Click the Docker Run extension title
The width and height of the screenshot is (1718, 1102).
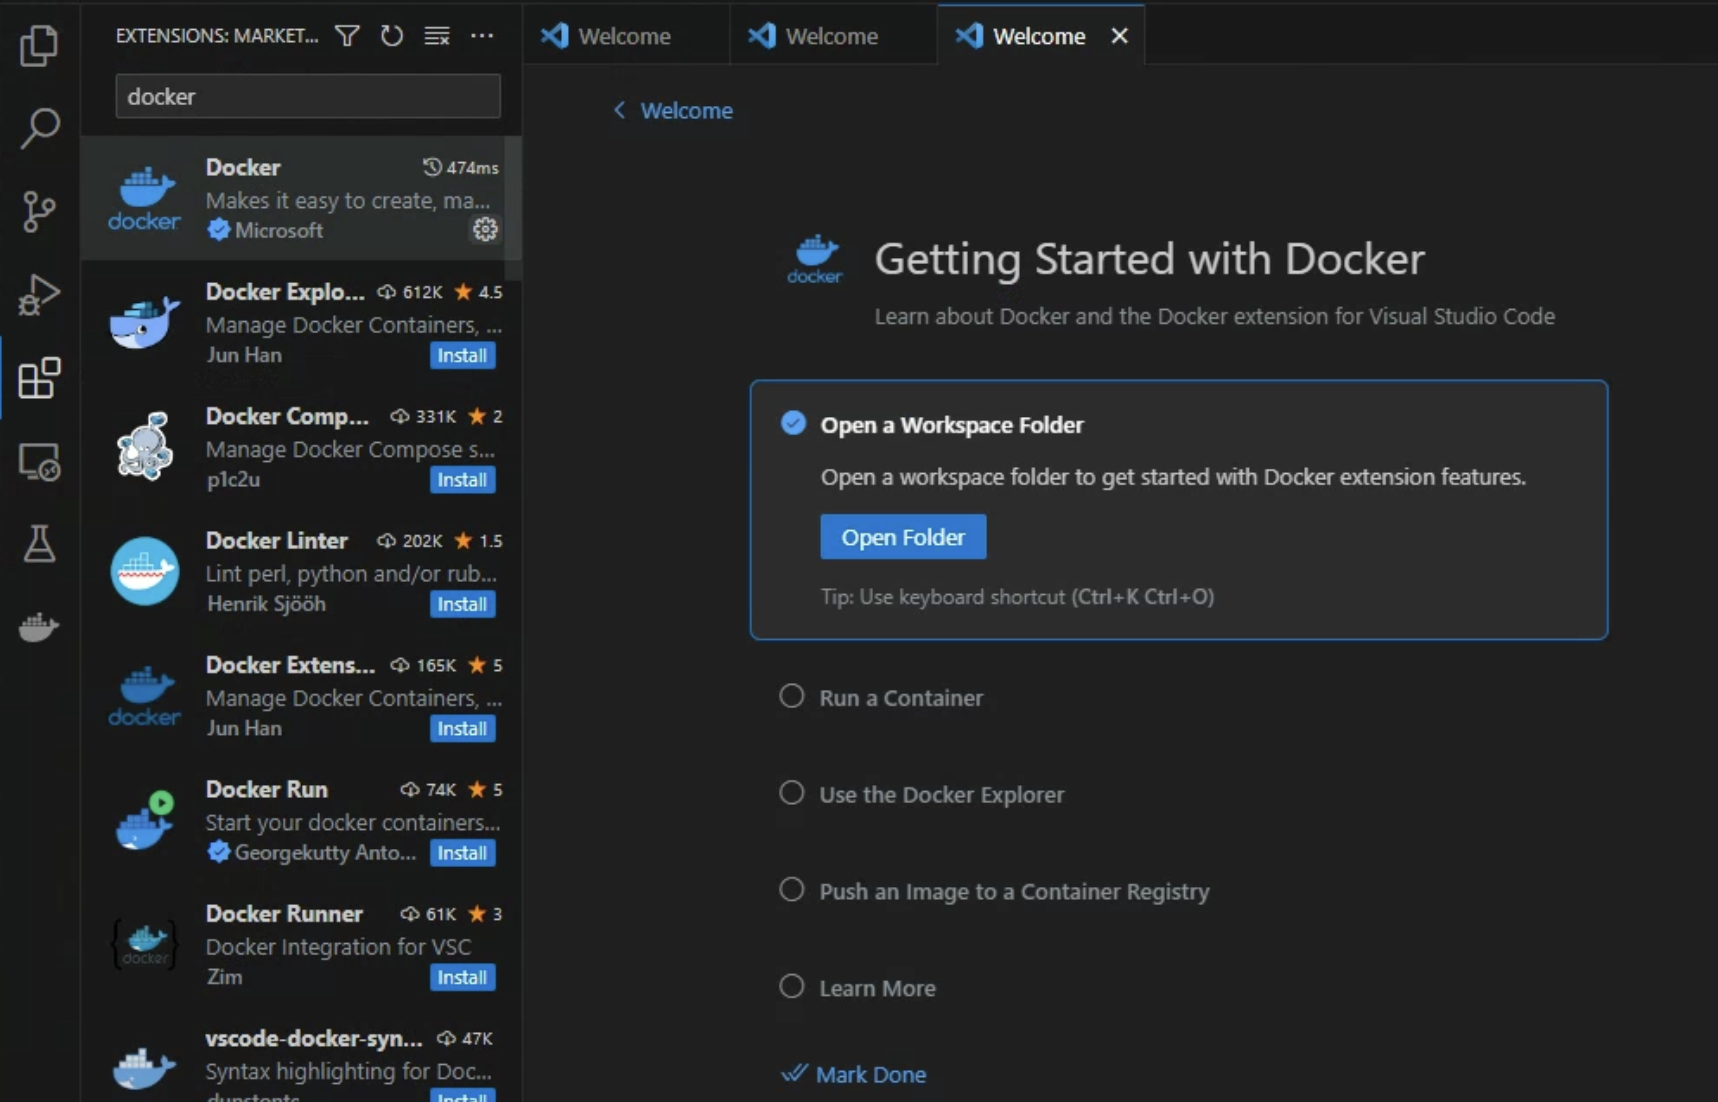[267, 789]
